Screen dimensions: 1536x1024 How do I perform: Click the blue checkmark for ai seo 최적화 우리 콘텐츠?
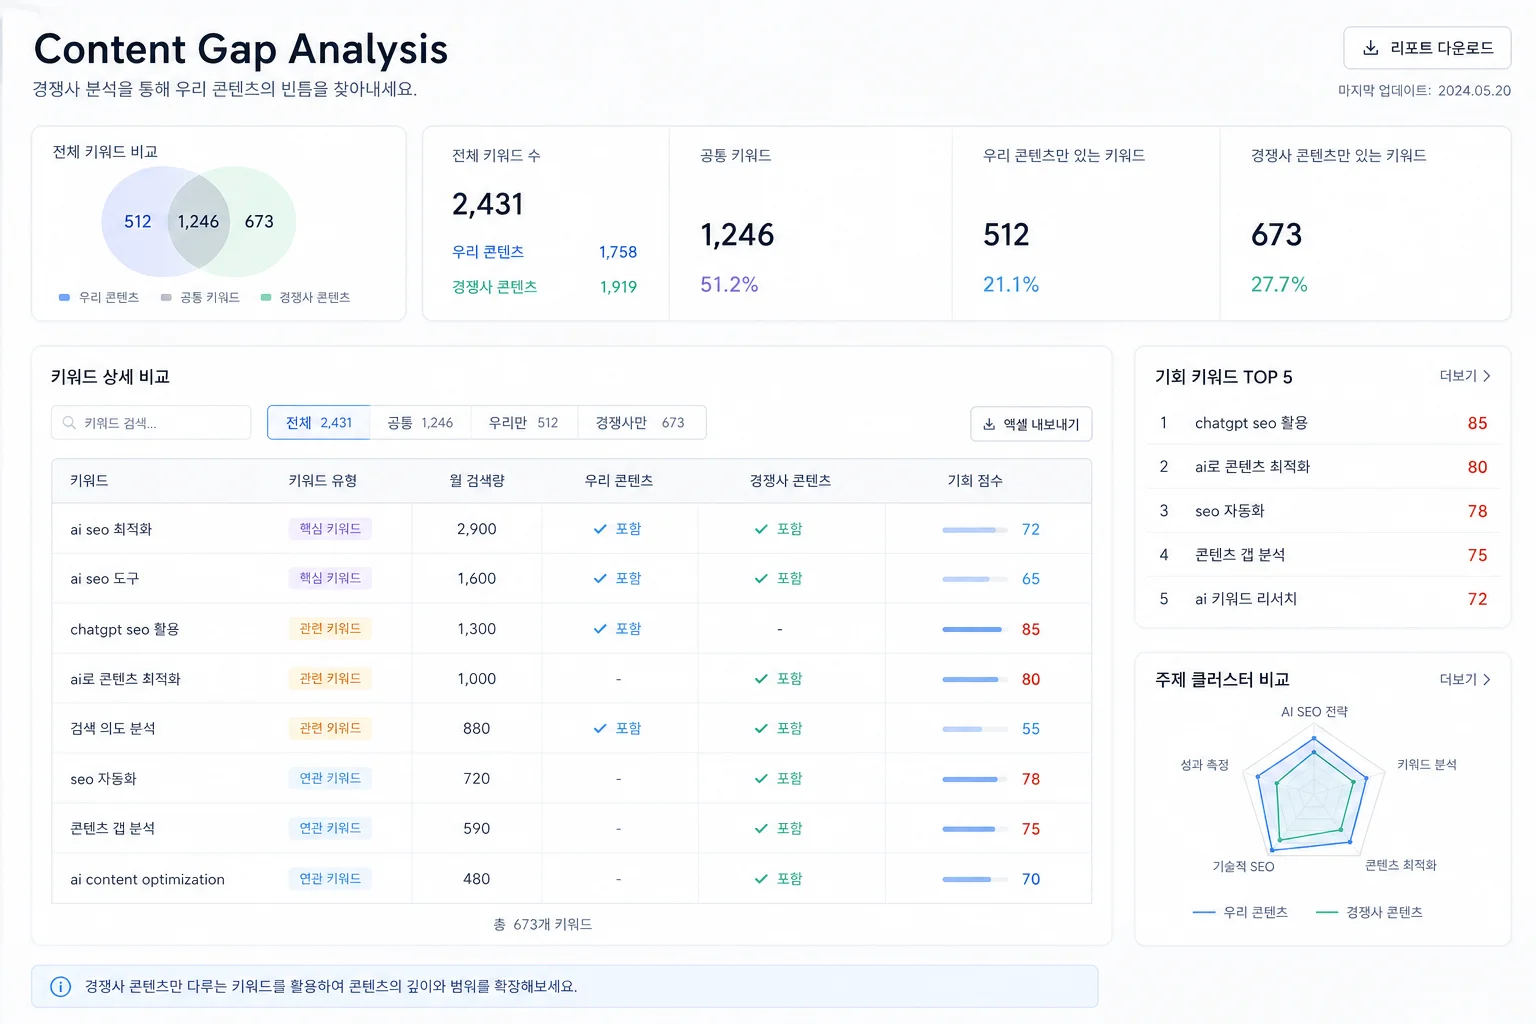pyautogui.click(x=600, y=529)
